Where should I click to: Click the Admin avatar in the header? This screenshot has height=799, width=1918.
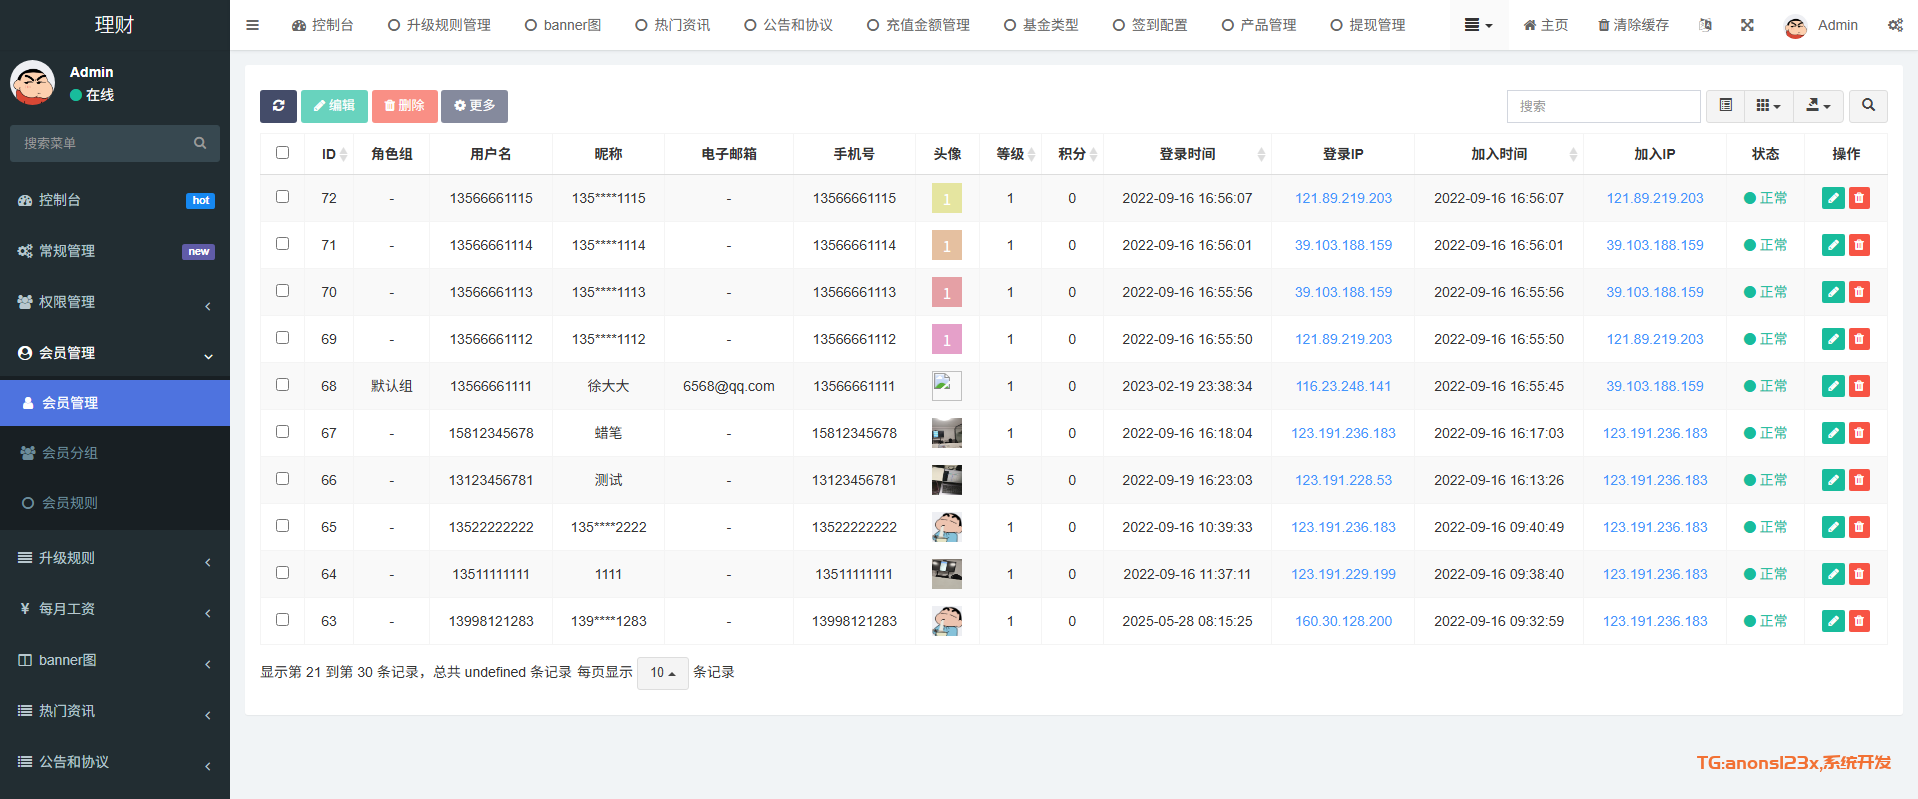1796,26
